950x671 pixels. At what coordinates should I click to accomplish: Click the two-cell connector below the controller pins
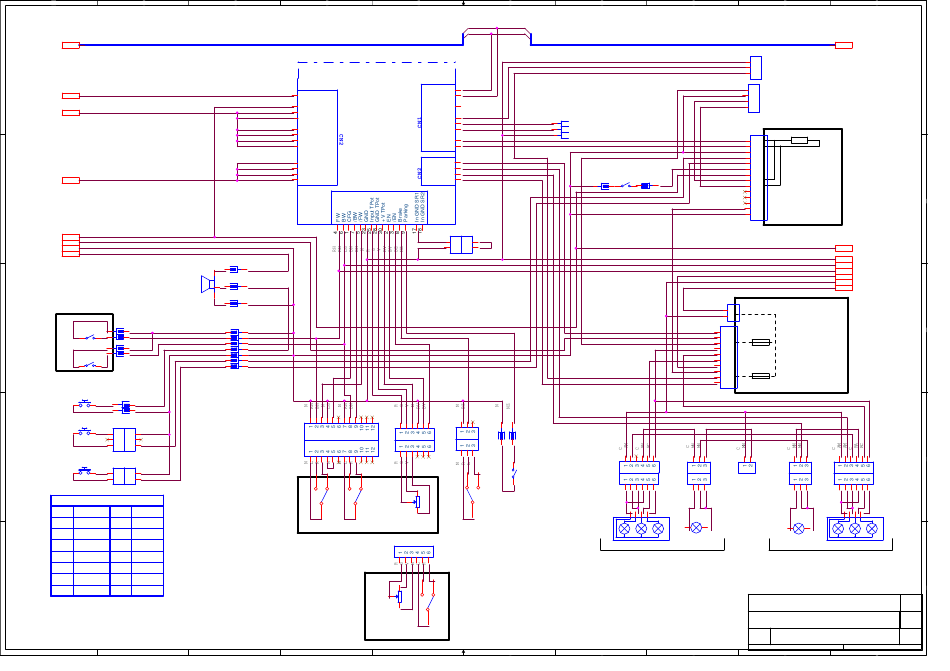pos(462,245)
